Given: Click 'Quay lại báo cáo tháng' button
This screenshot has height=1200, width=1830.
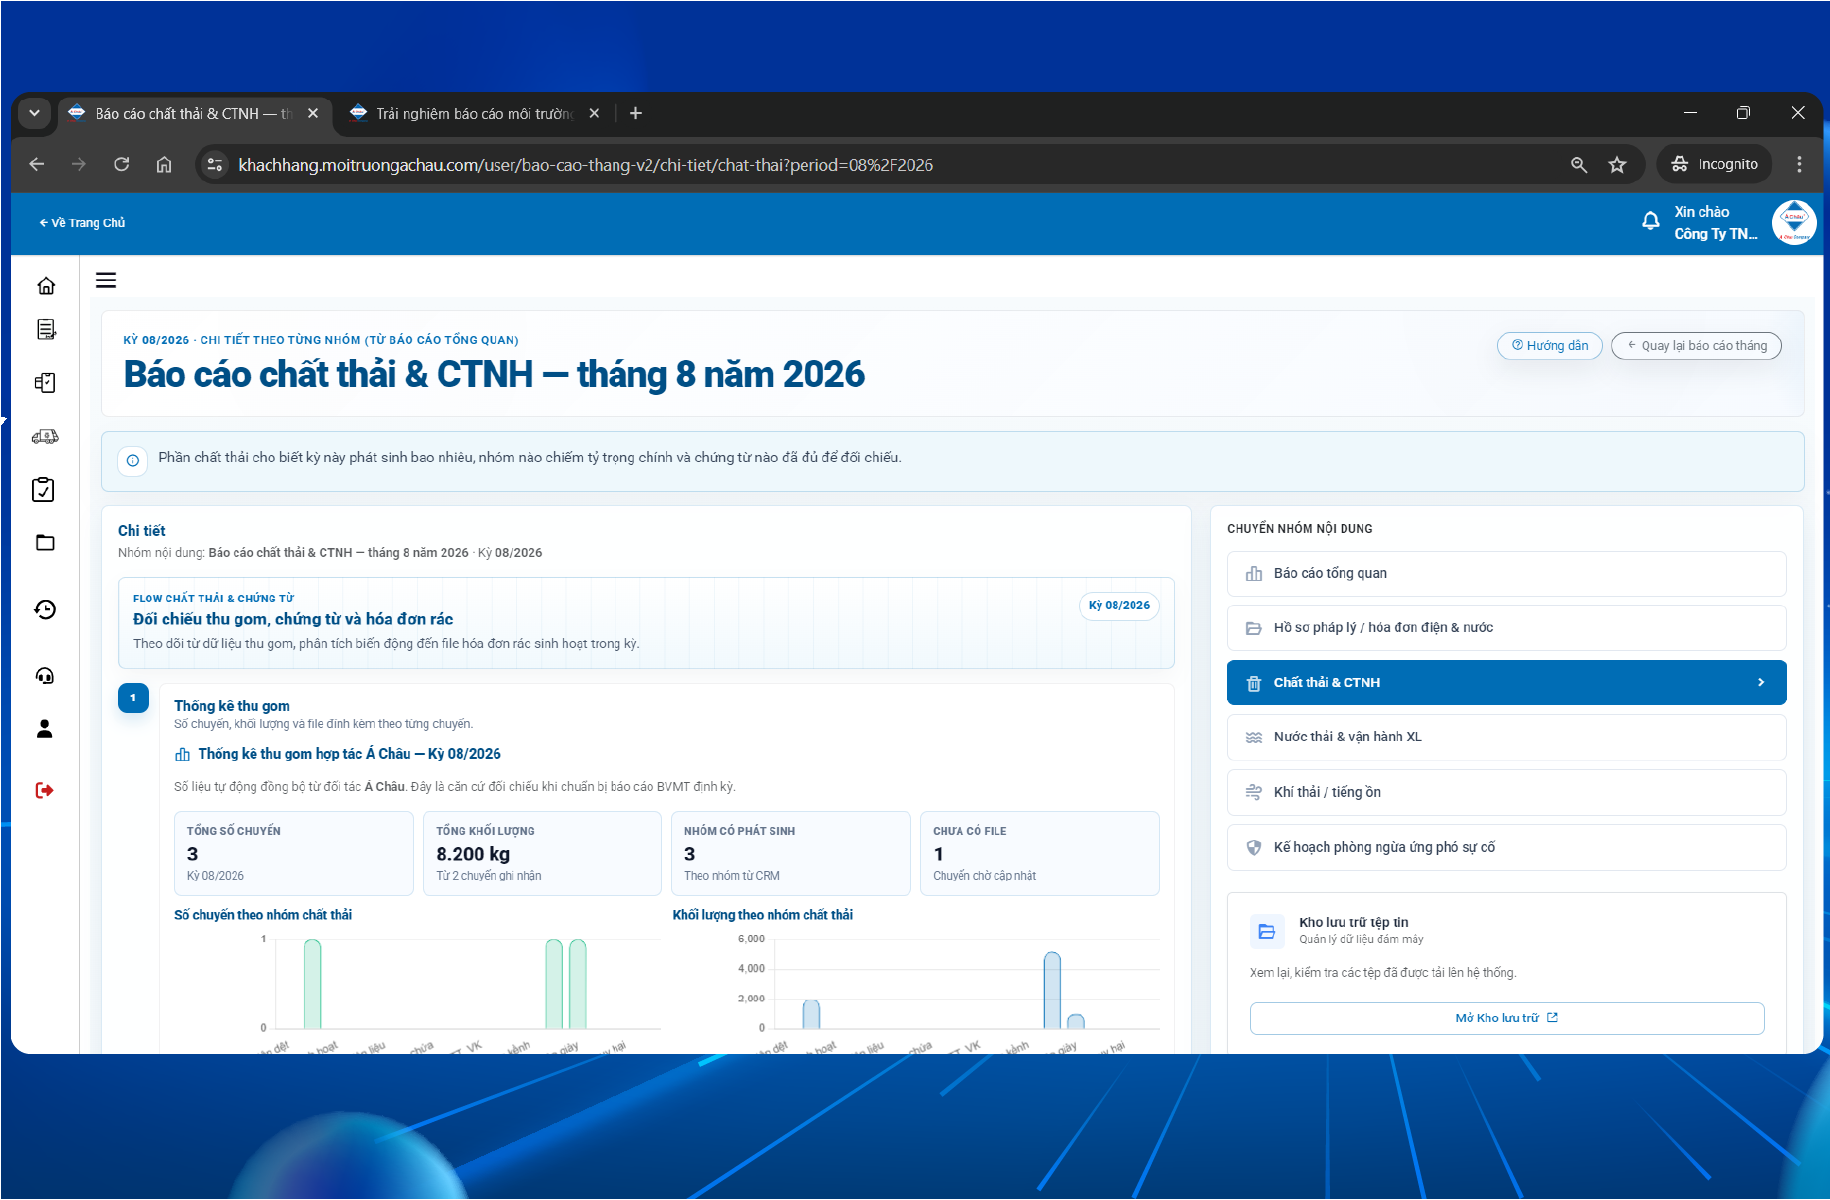Looking at the screenshot, I should click(1696, 346).
